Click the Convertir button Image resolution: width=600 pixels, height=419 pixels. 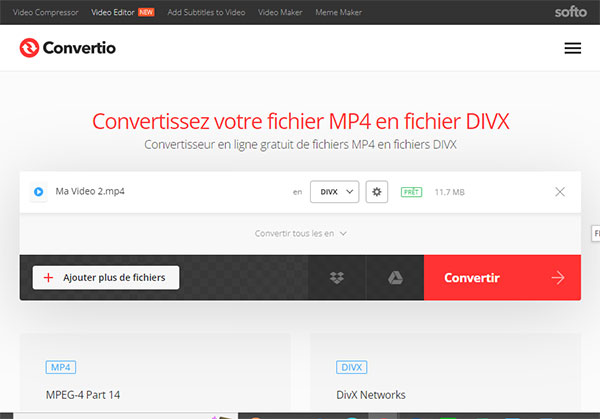502,277
